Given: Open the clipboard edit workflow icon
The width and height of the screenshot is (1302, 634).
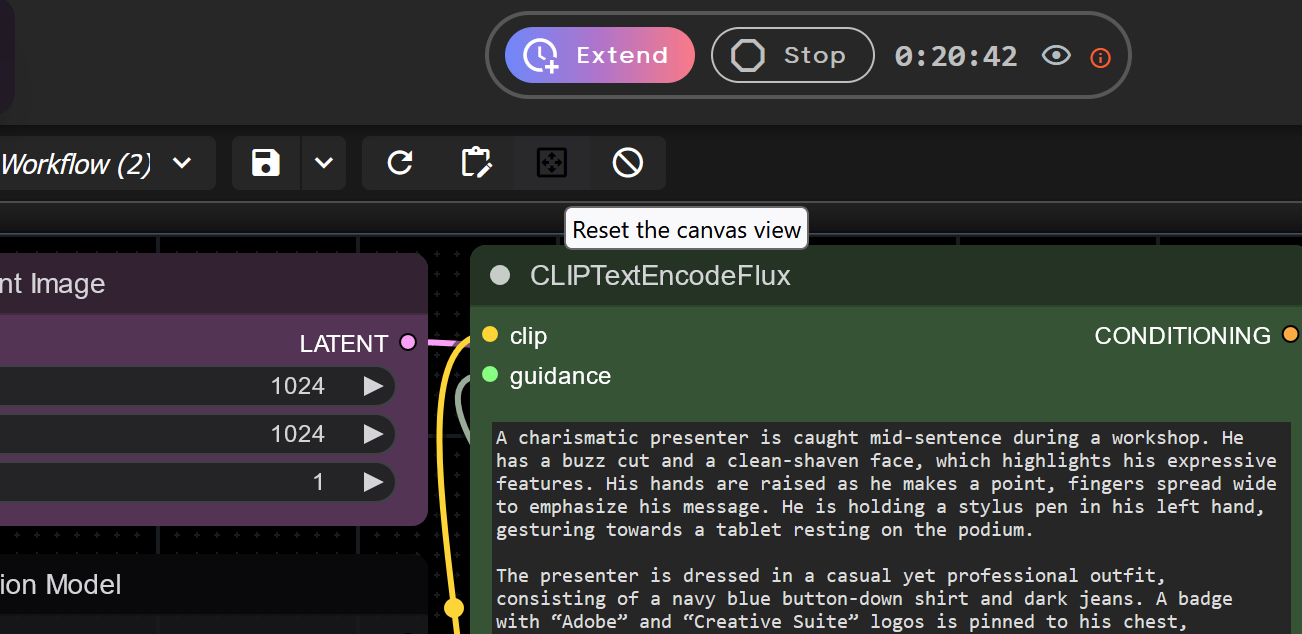Looking at the screenshot, I should click(x=477, y=163).
